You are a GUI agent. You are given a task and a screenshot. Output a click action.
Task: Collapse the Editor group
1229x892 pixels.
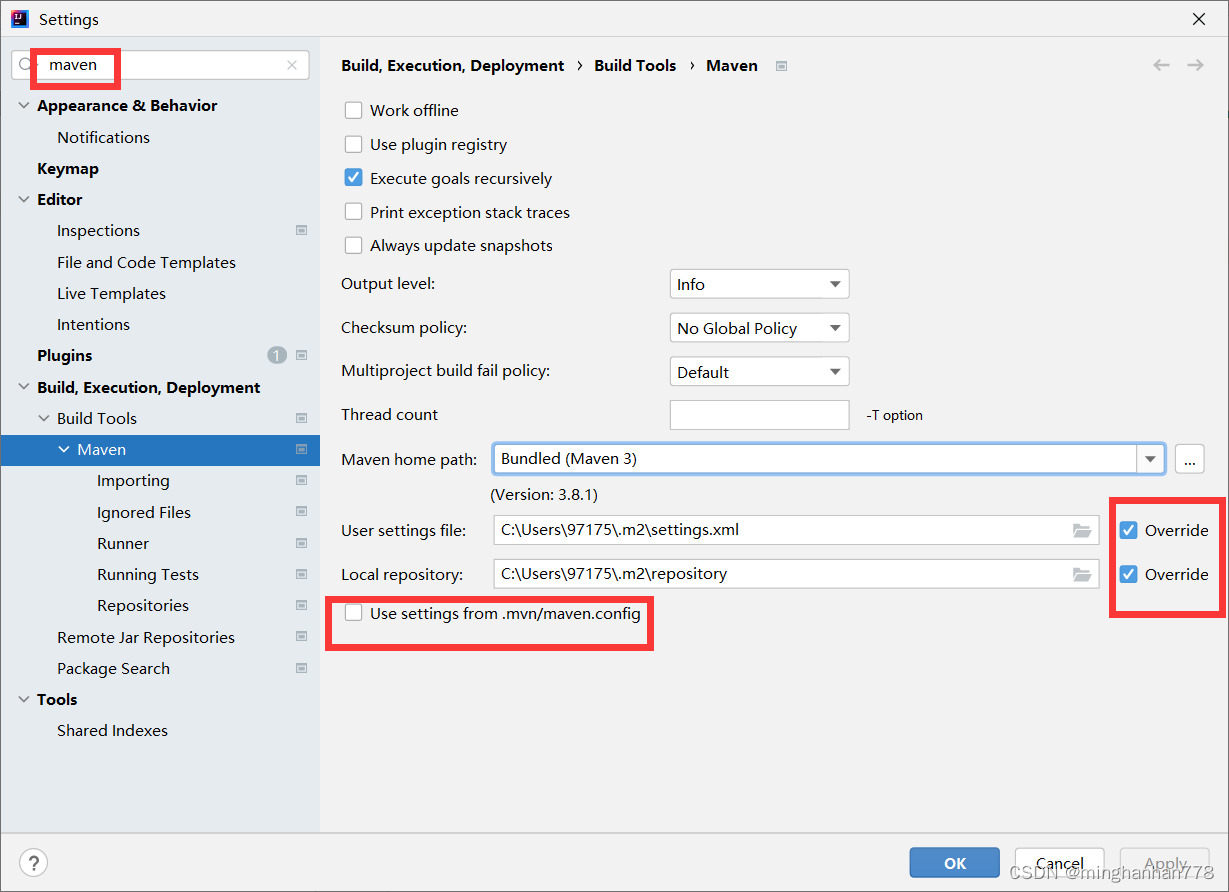coord(24,199)
